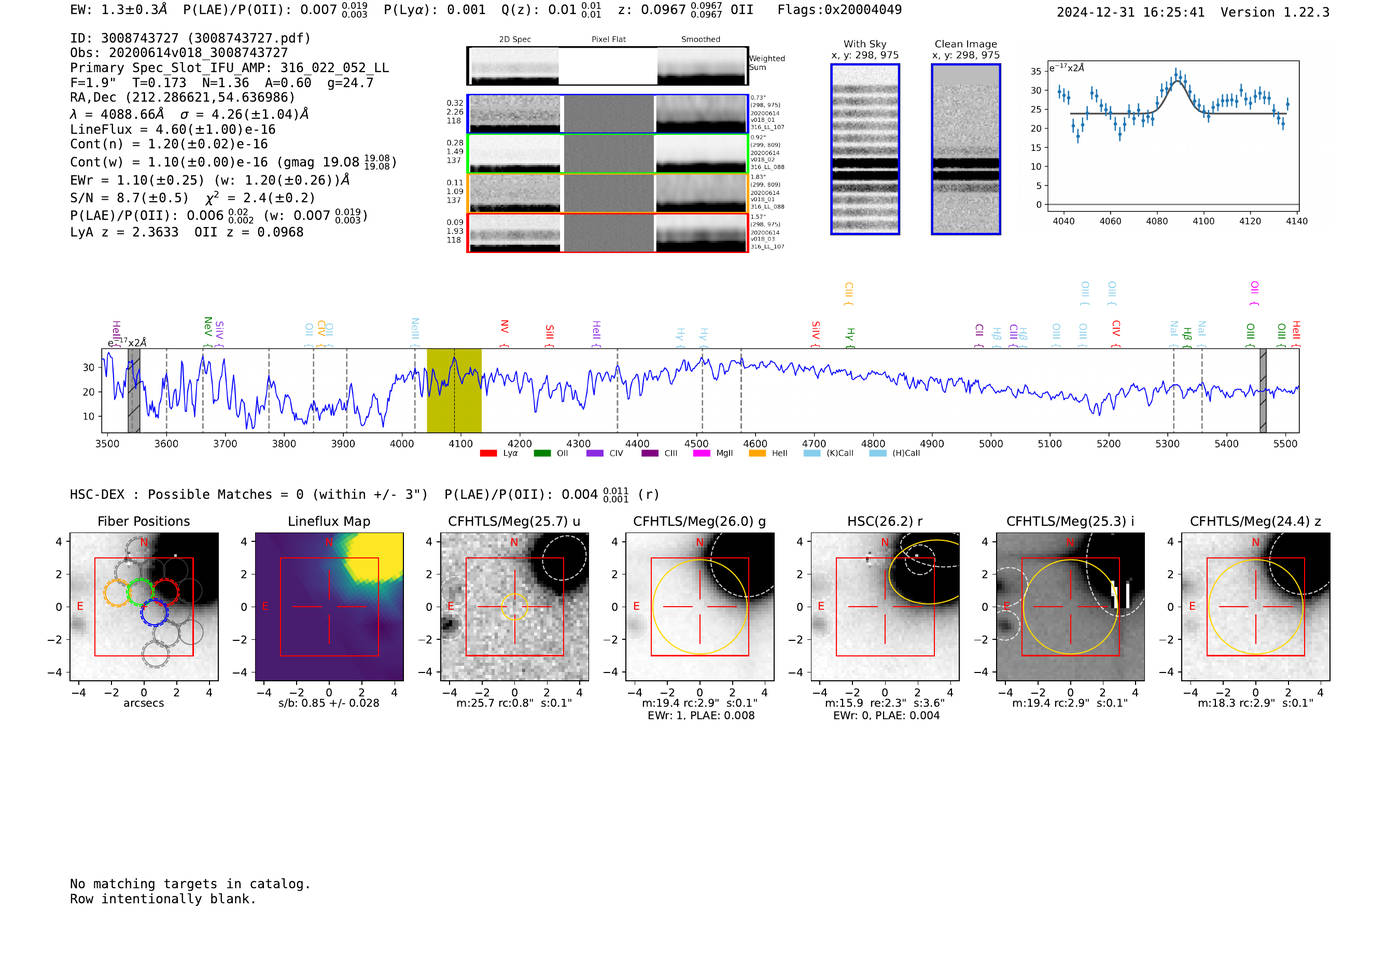Open the HSC r-band cutout
The height and width of the screenshot is (953, 1400).
coord(885,607)
